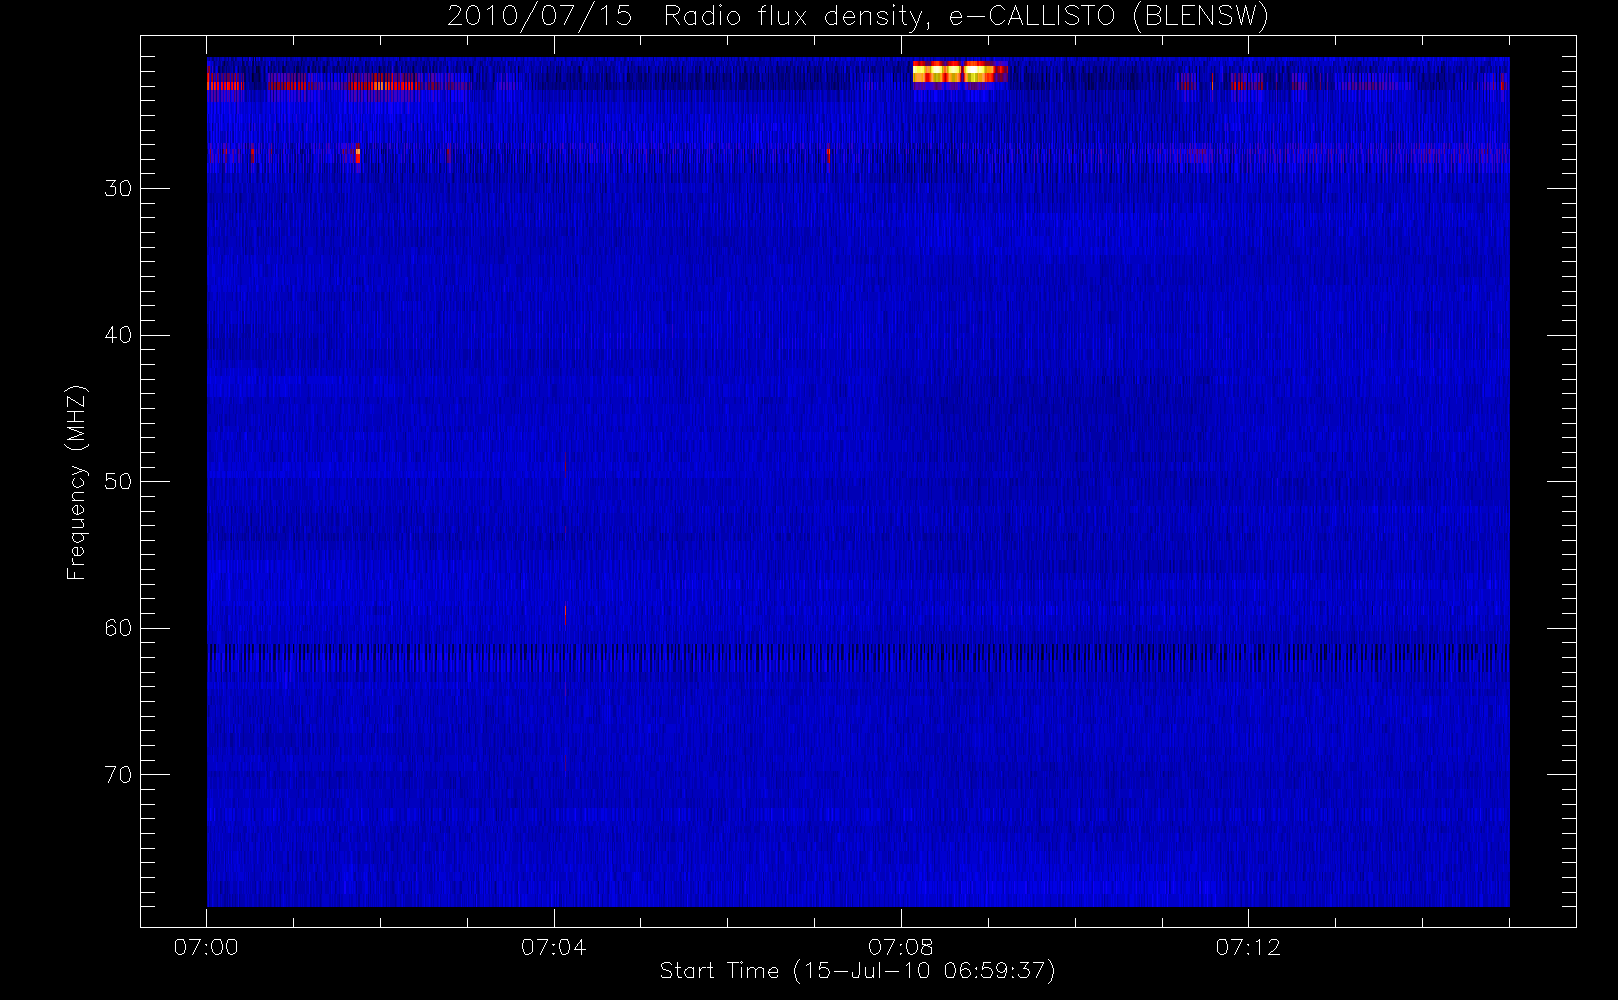The height and width of the screenshot is (1000, 1618).
Task: Click the dark horizontal band near 62 MHz
Action: click(x=858, y=657)
